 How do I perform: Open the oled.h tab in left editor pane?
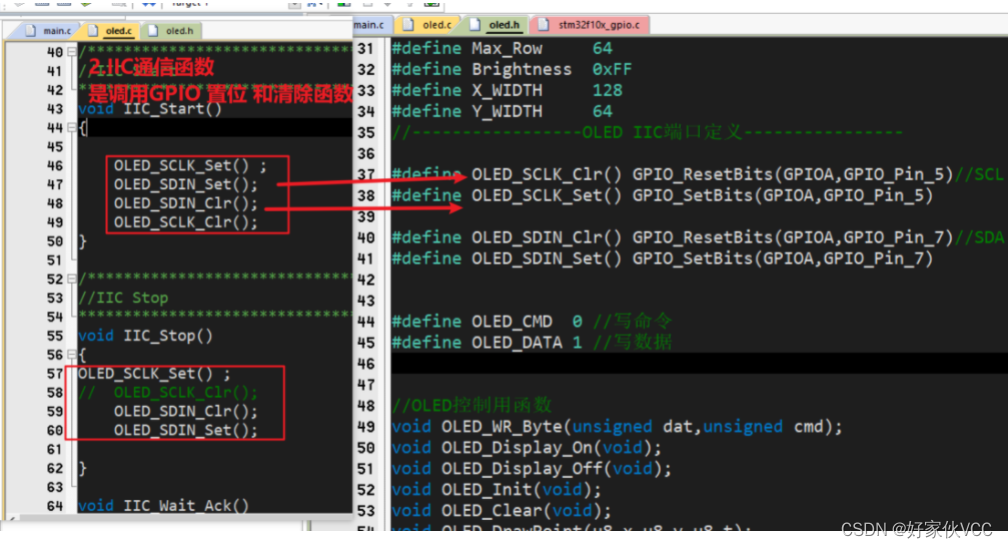tap(171, 30)
